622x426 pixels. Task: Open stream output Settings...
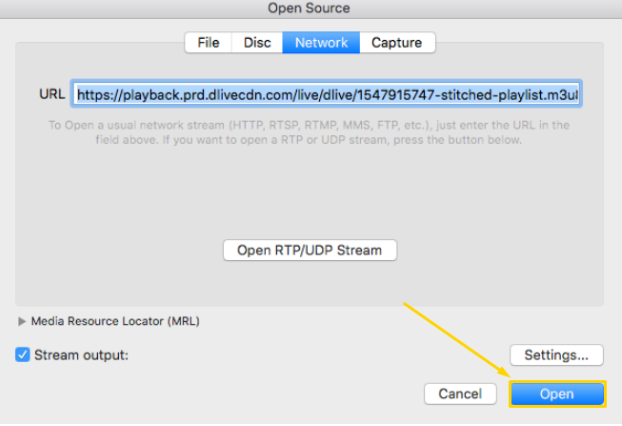click(557, 355)
